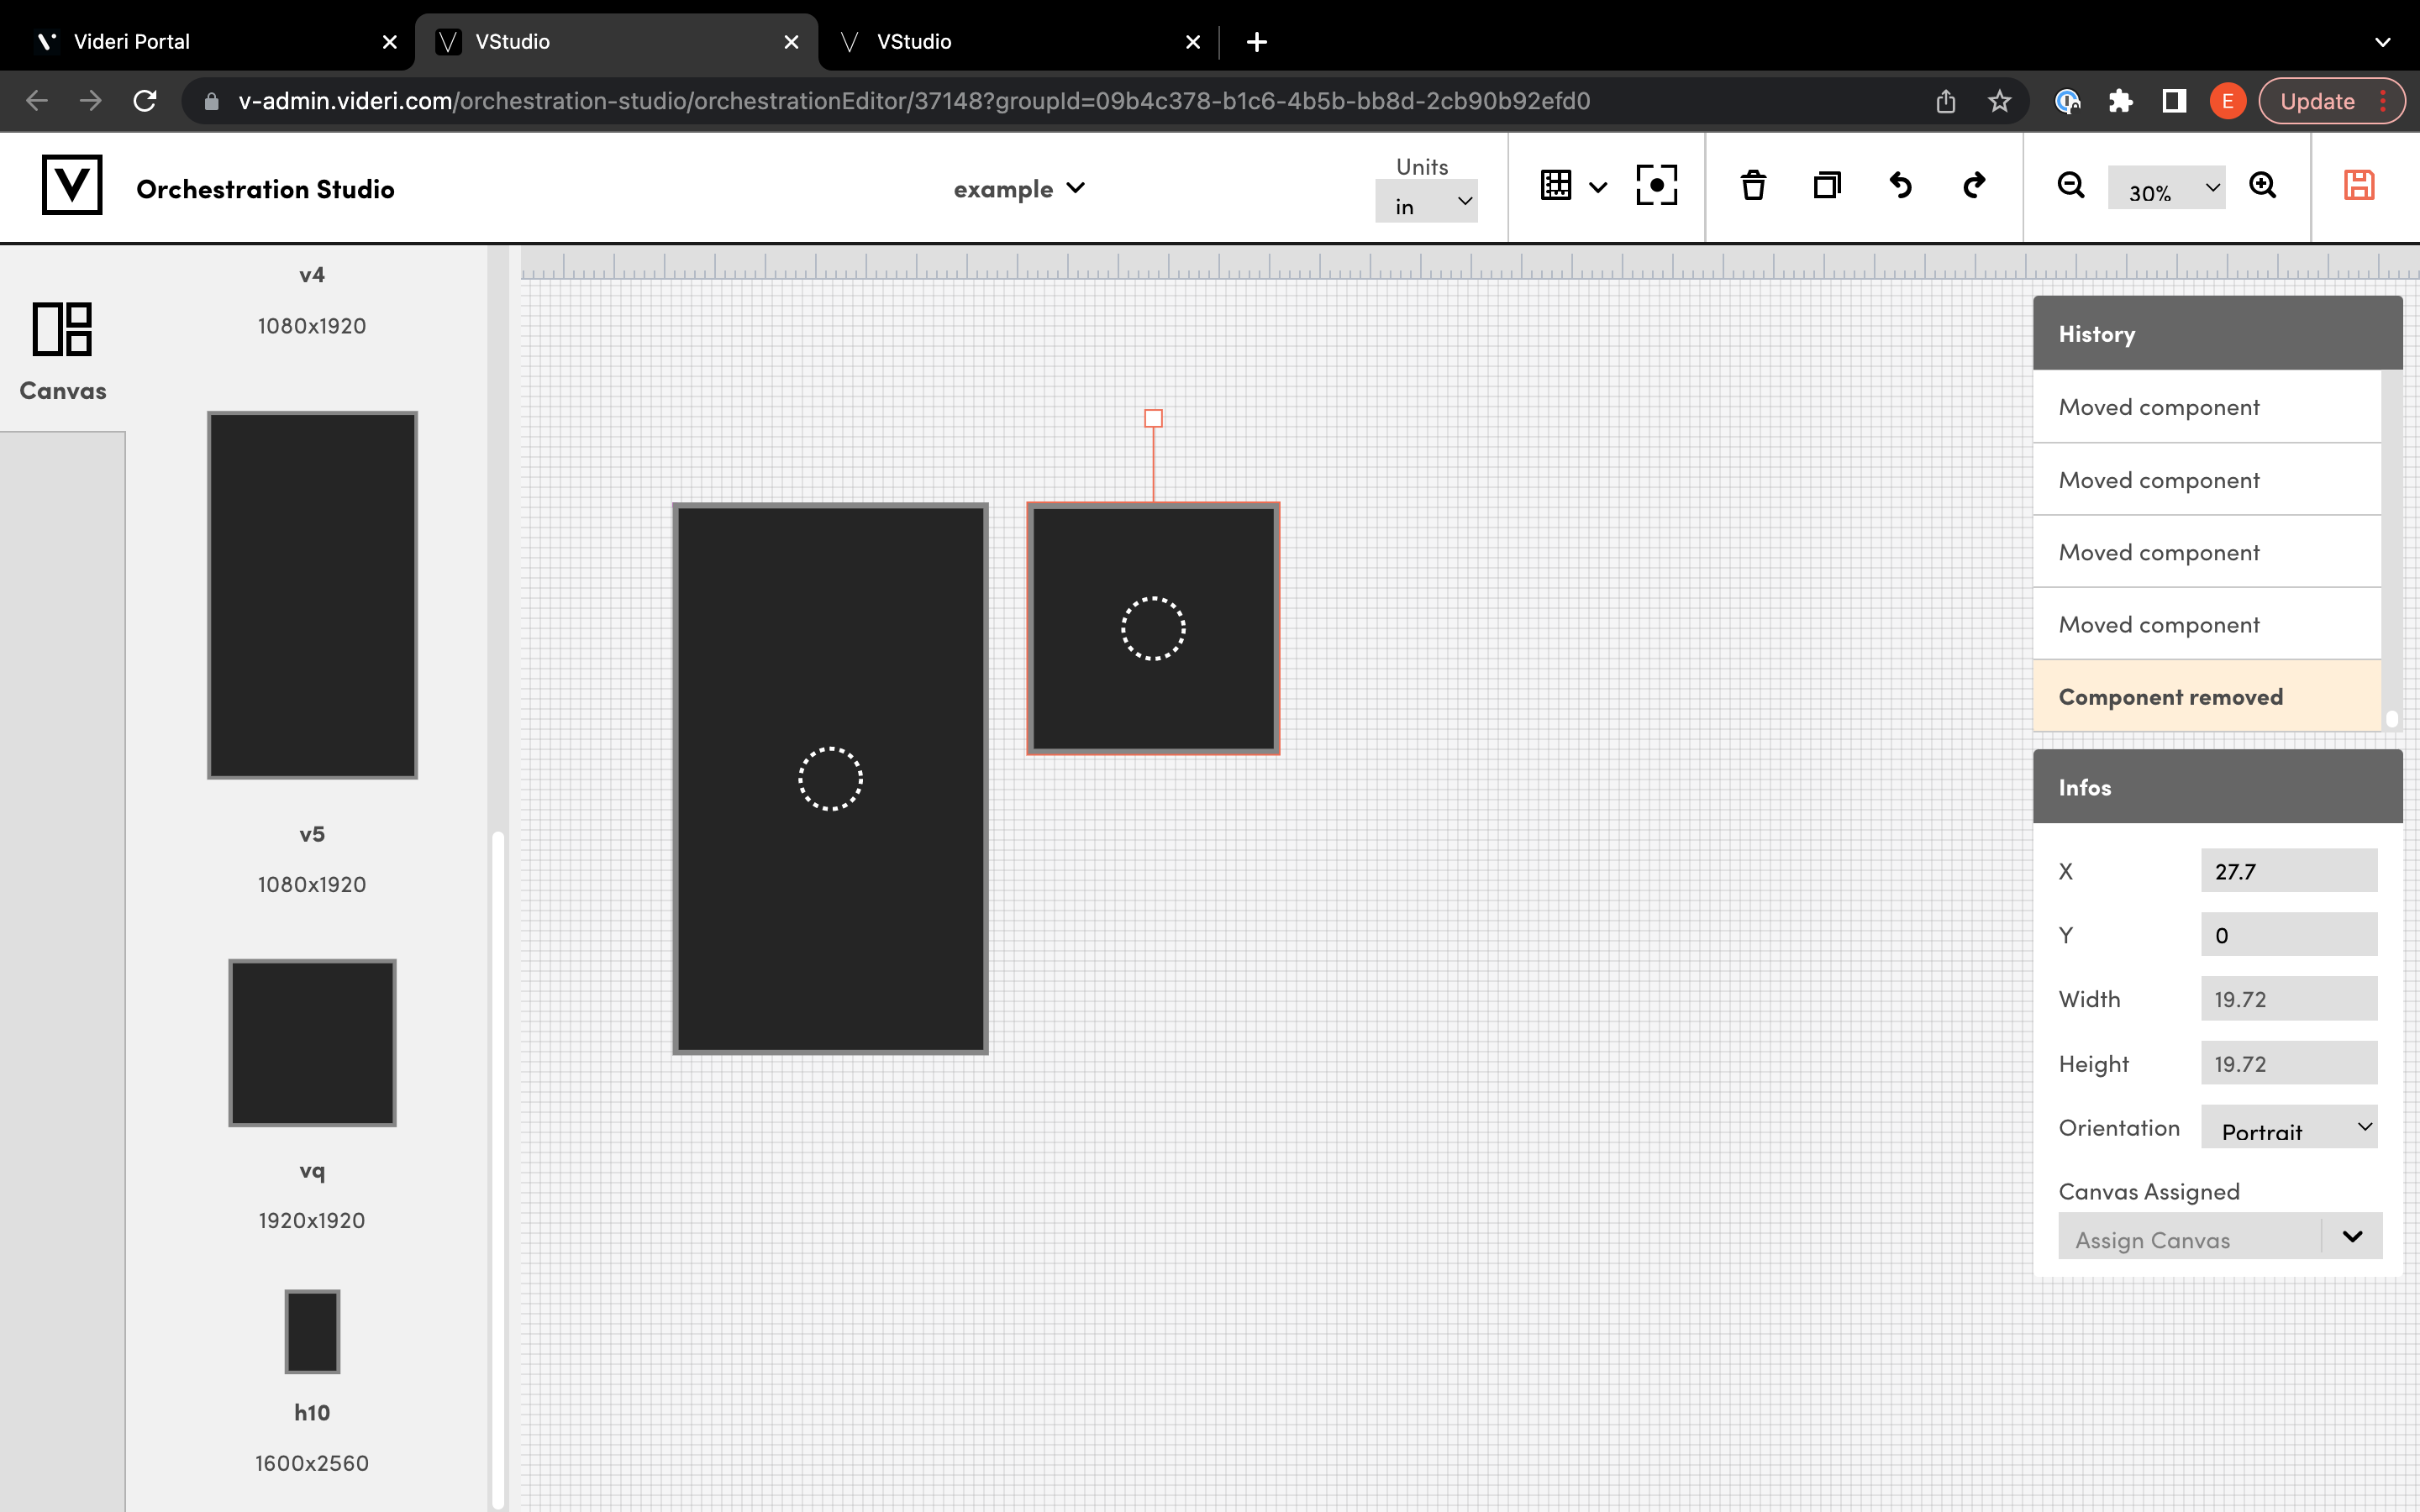
Task: Select the v4 canvas thumbnail
Action: [x=312, y=595]
